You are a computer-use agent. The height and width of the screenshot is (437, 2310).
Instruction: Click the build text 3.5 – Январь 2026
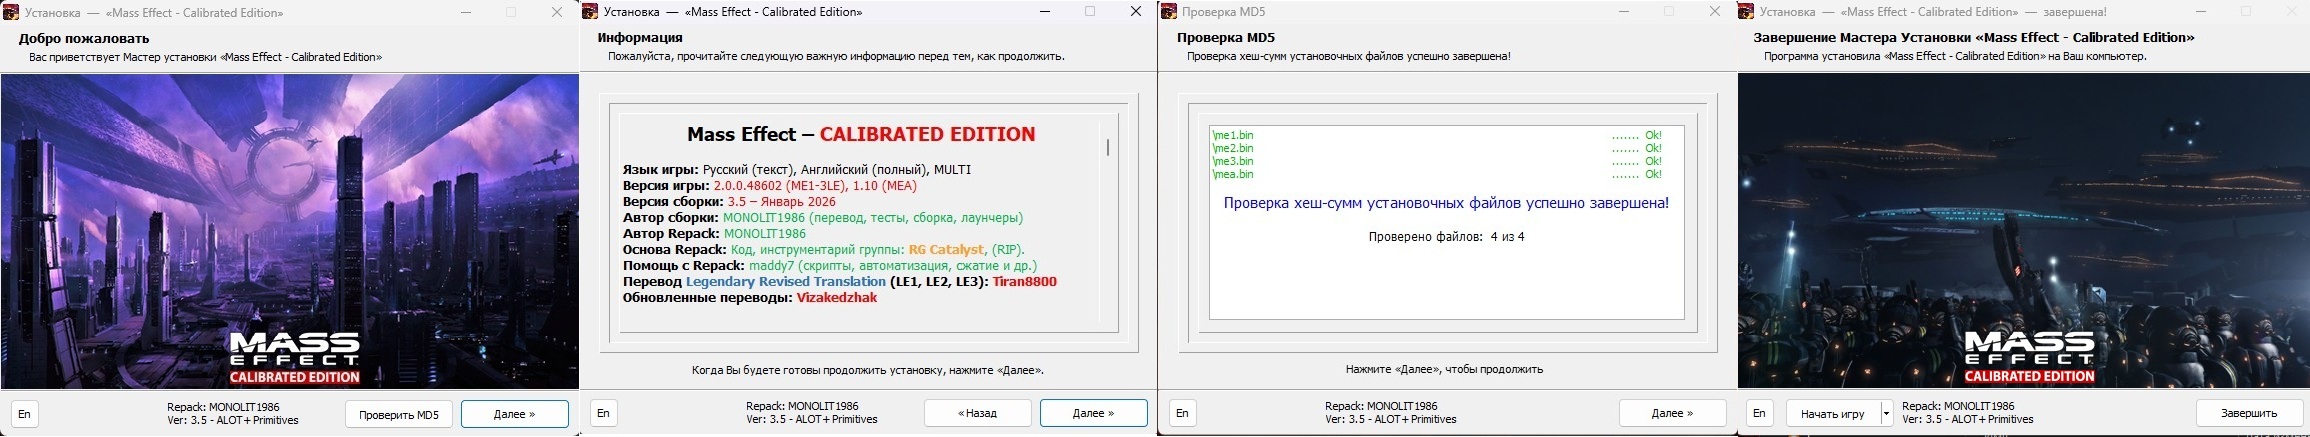(781, 202)
